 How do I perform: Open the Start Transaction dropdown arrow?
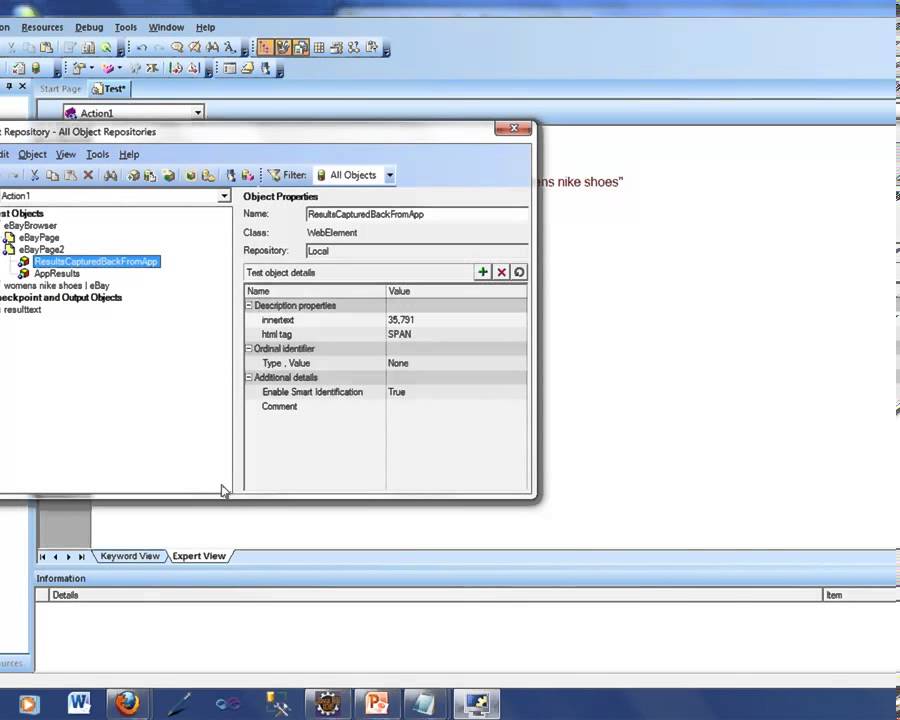(119, 68)
